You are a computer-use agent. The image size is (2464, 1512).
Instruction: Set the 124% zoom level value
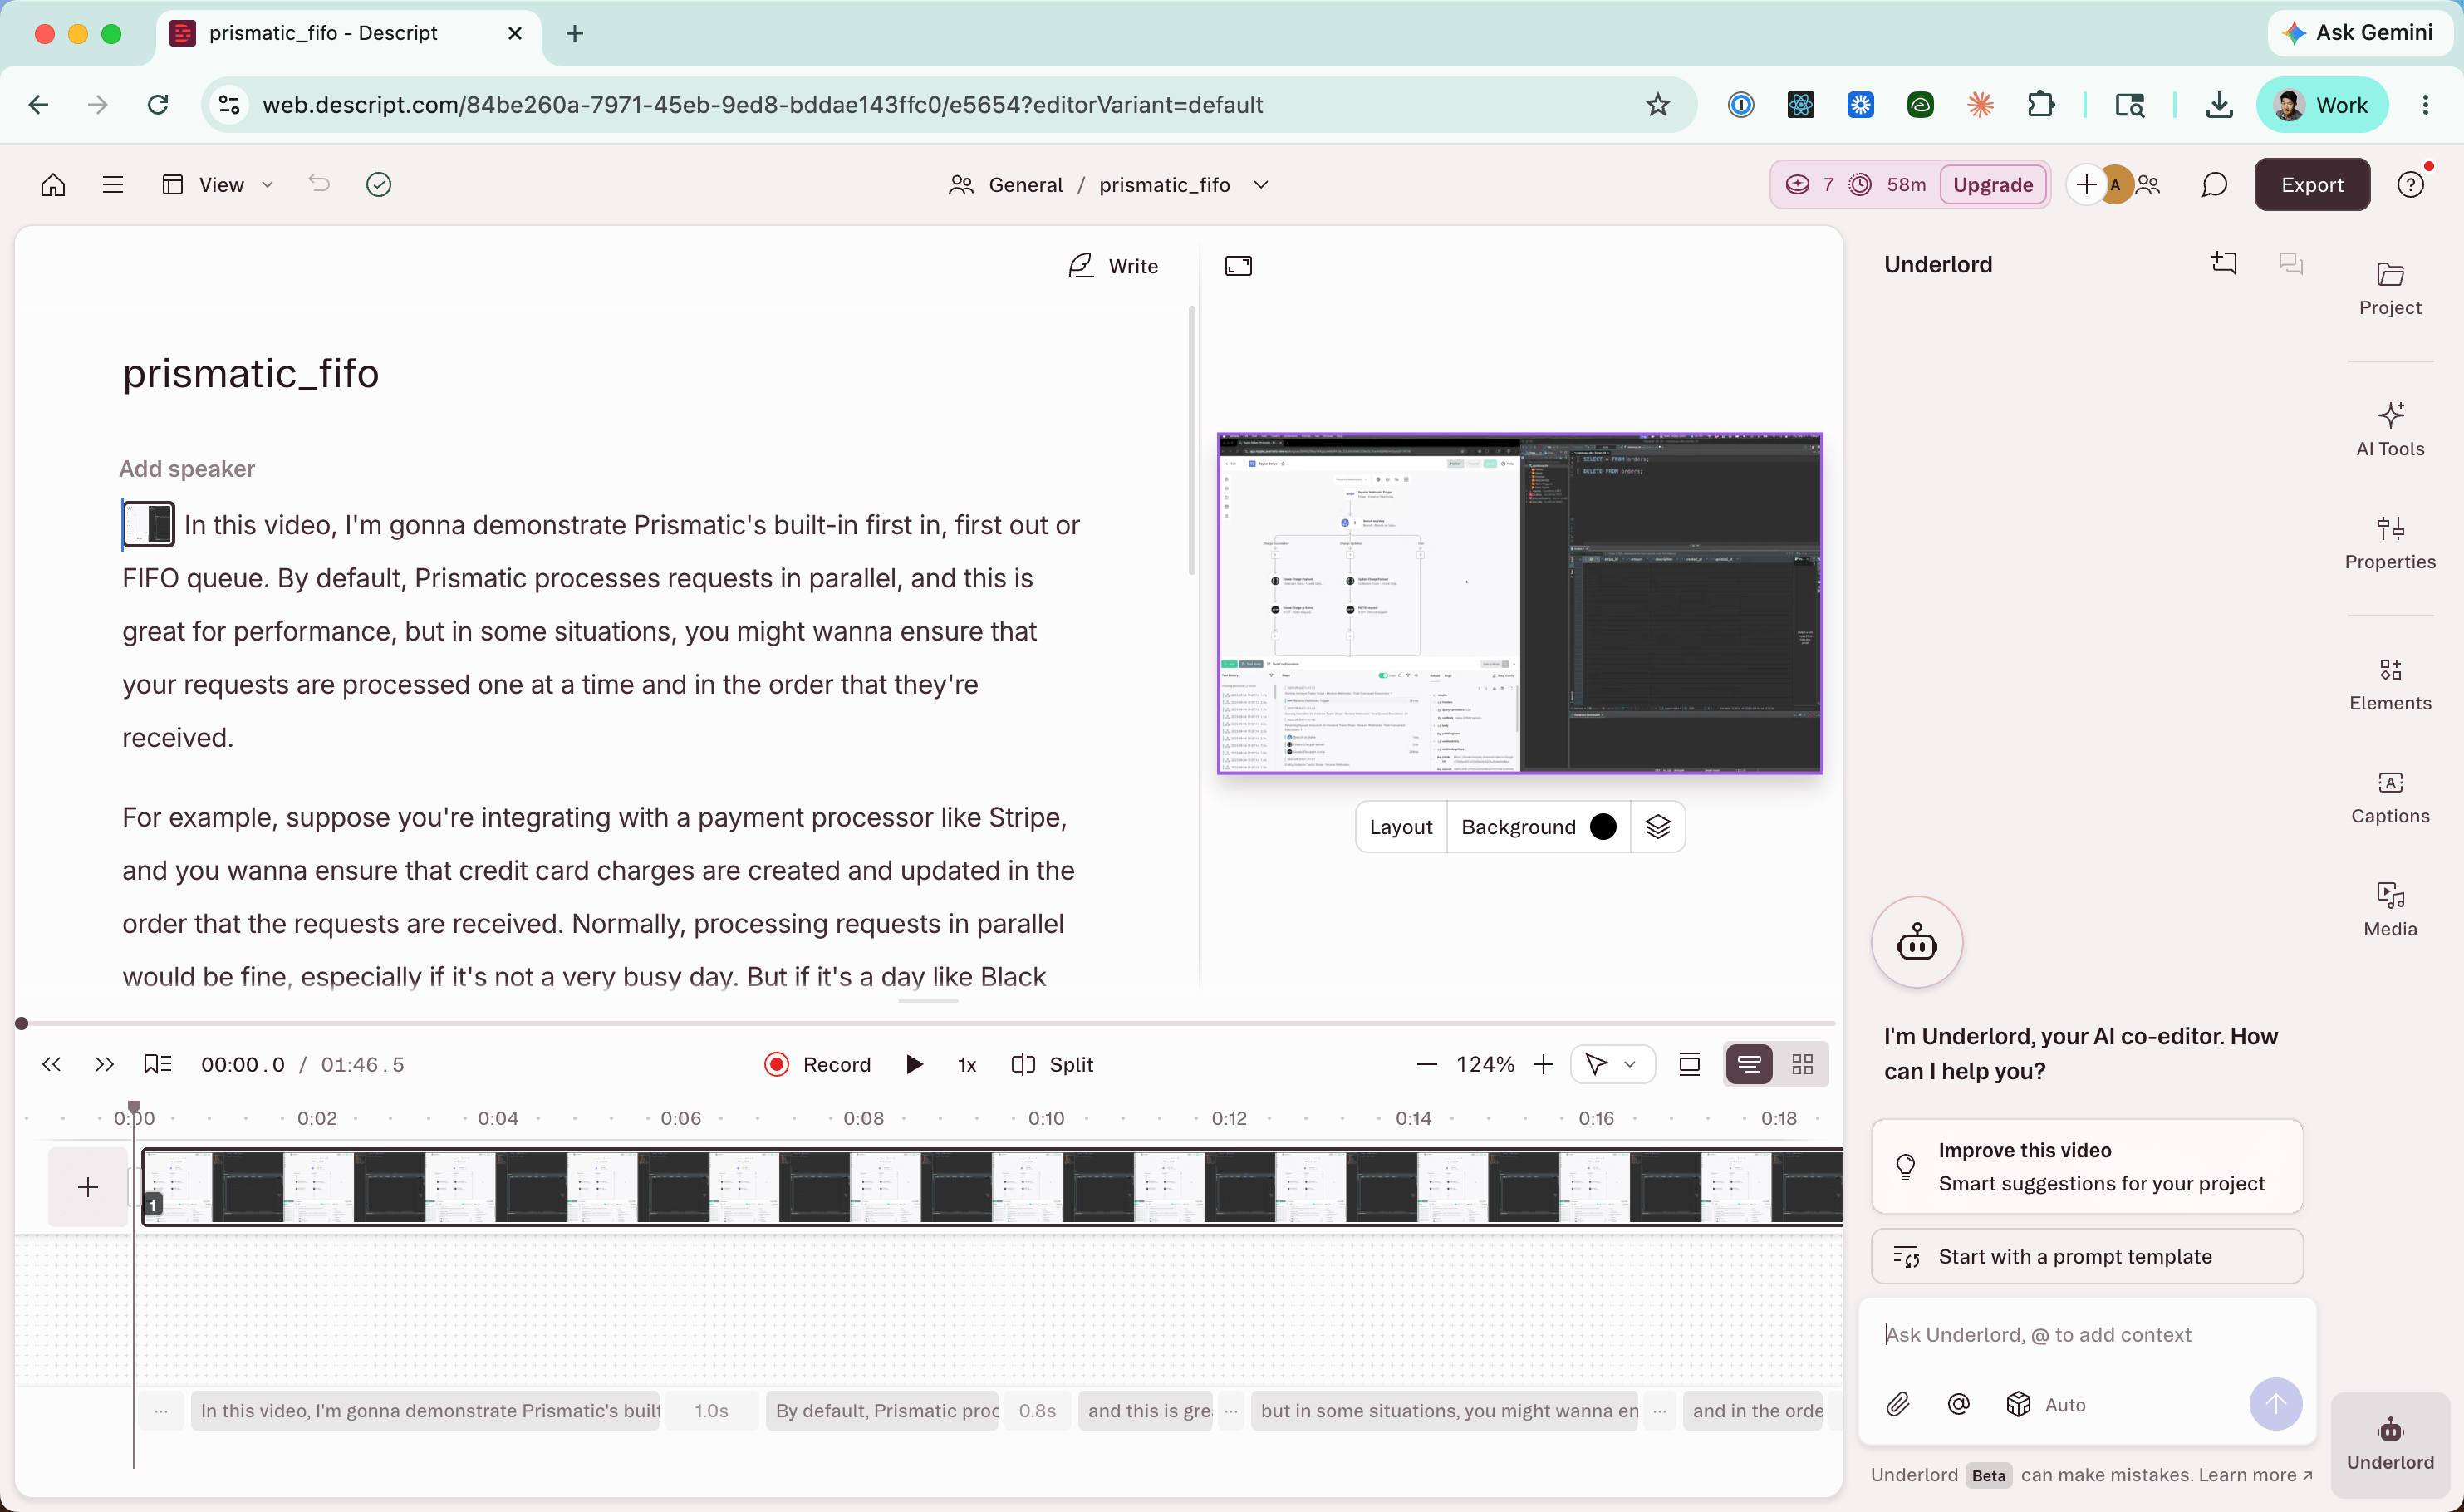(1484, 1064)
